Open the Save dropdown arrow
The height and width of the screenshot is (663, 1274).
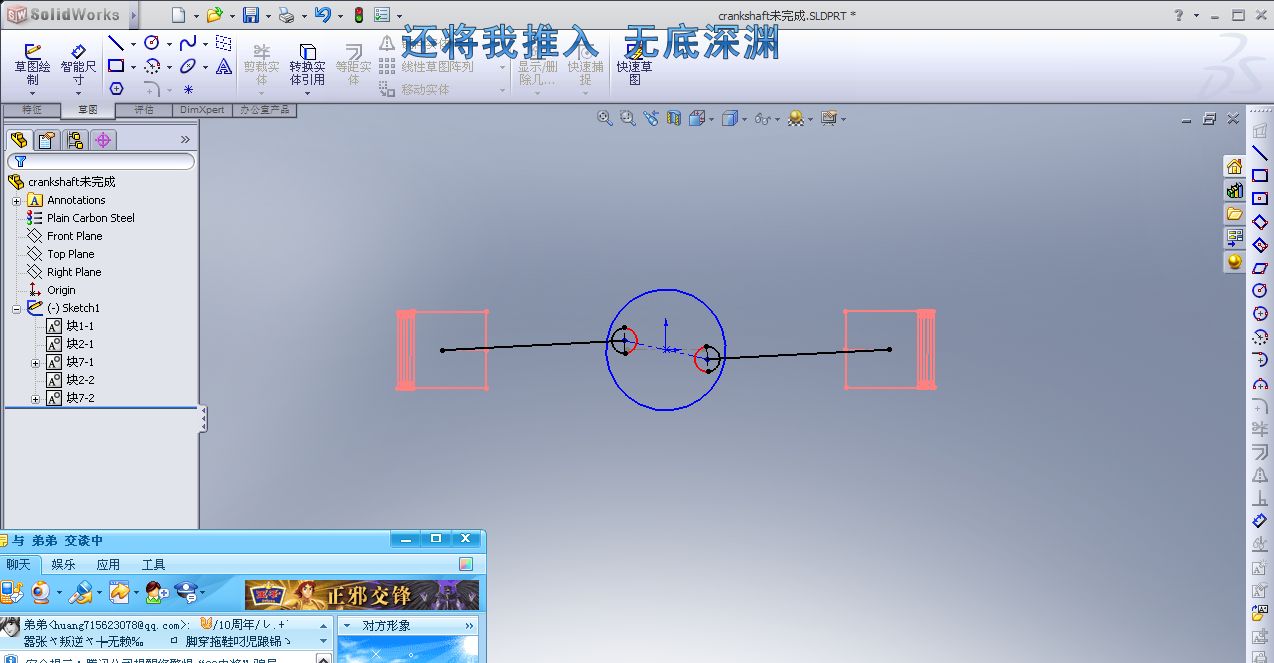pos(268,16)
